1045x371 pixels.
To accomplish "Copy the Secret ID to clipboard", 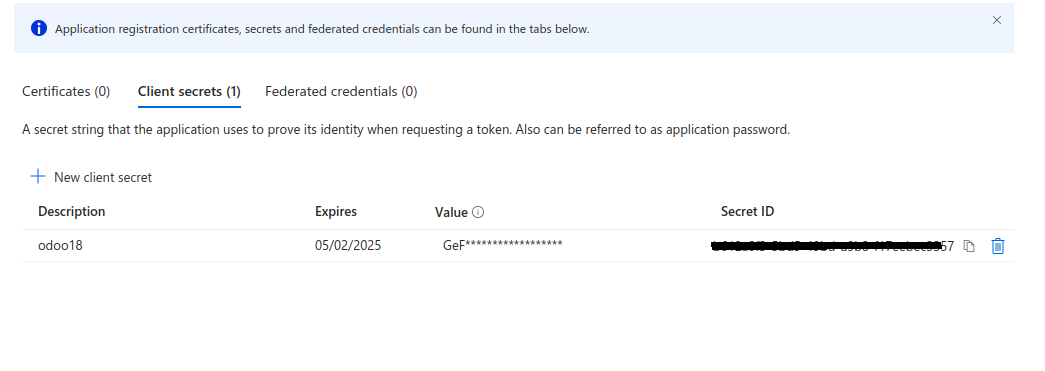I will coord(970,246).
